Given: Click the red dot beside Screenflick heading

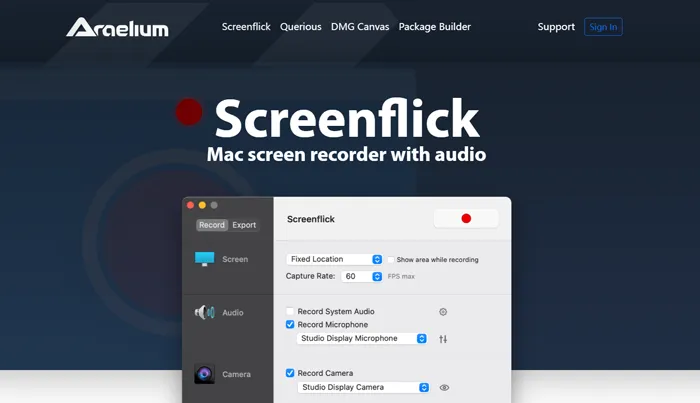Looking at the screenshot, I should [189, 112].
